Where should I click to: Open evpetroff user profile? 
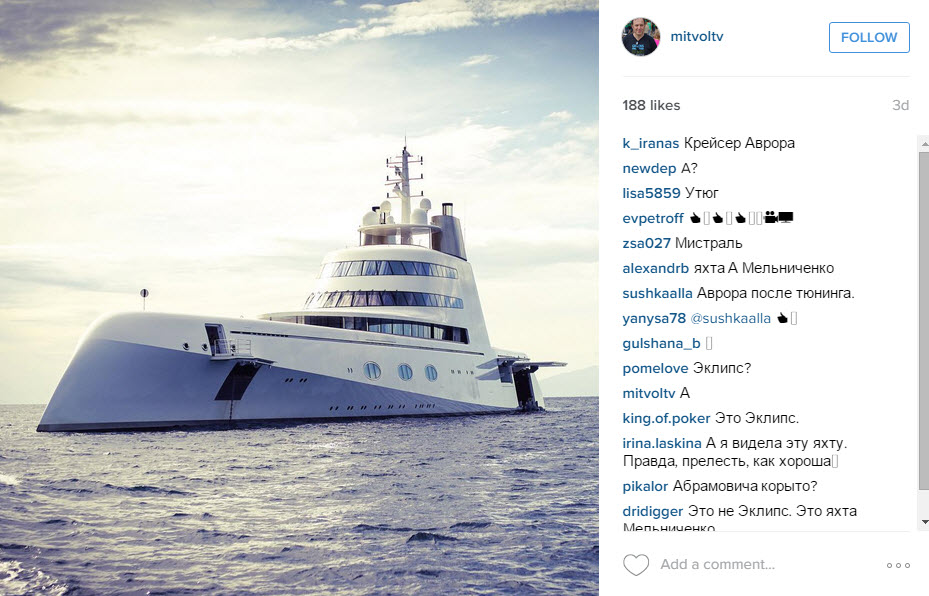tap(653, 219)
